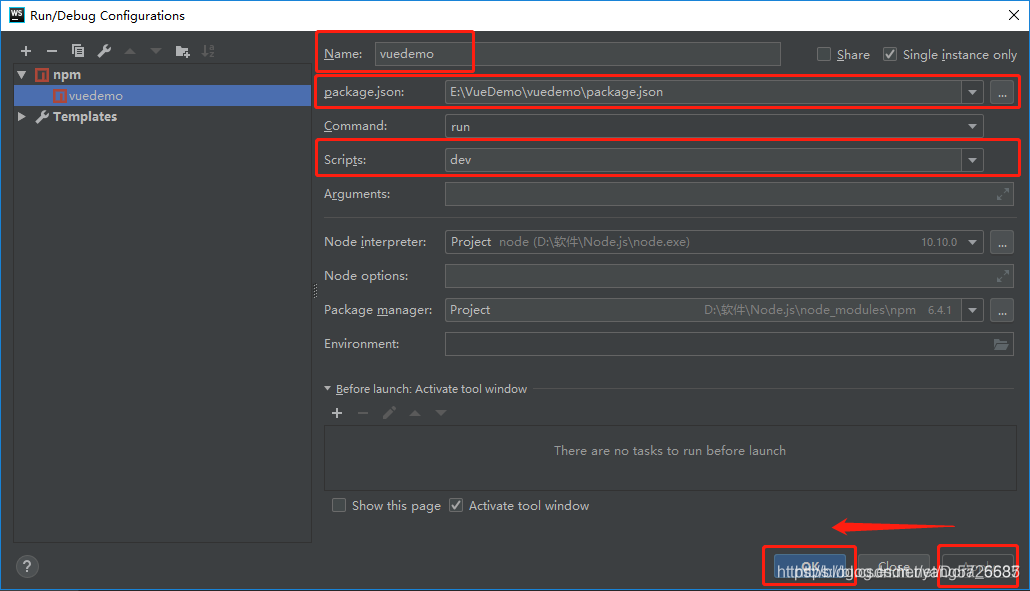
Task: Collapse the Before launch section
Action: click(x=328, y=389)
